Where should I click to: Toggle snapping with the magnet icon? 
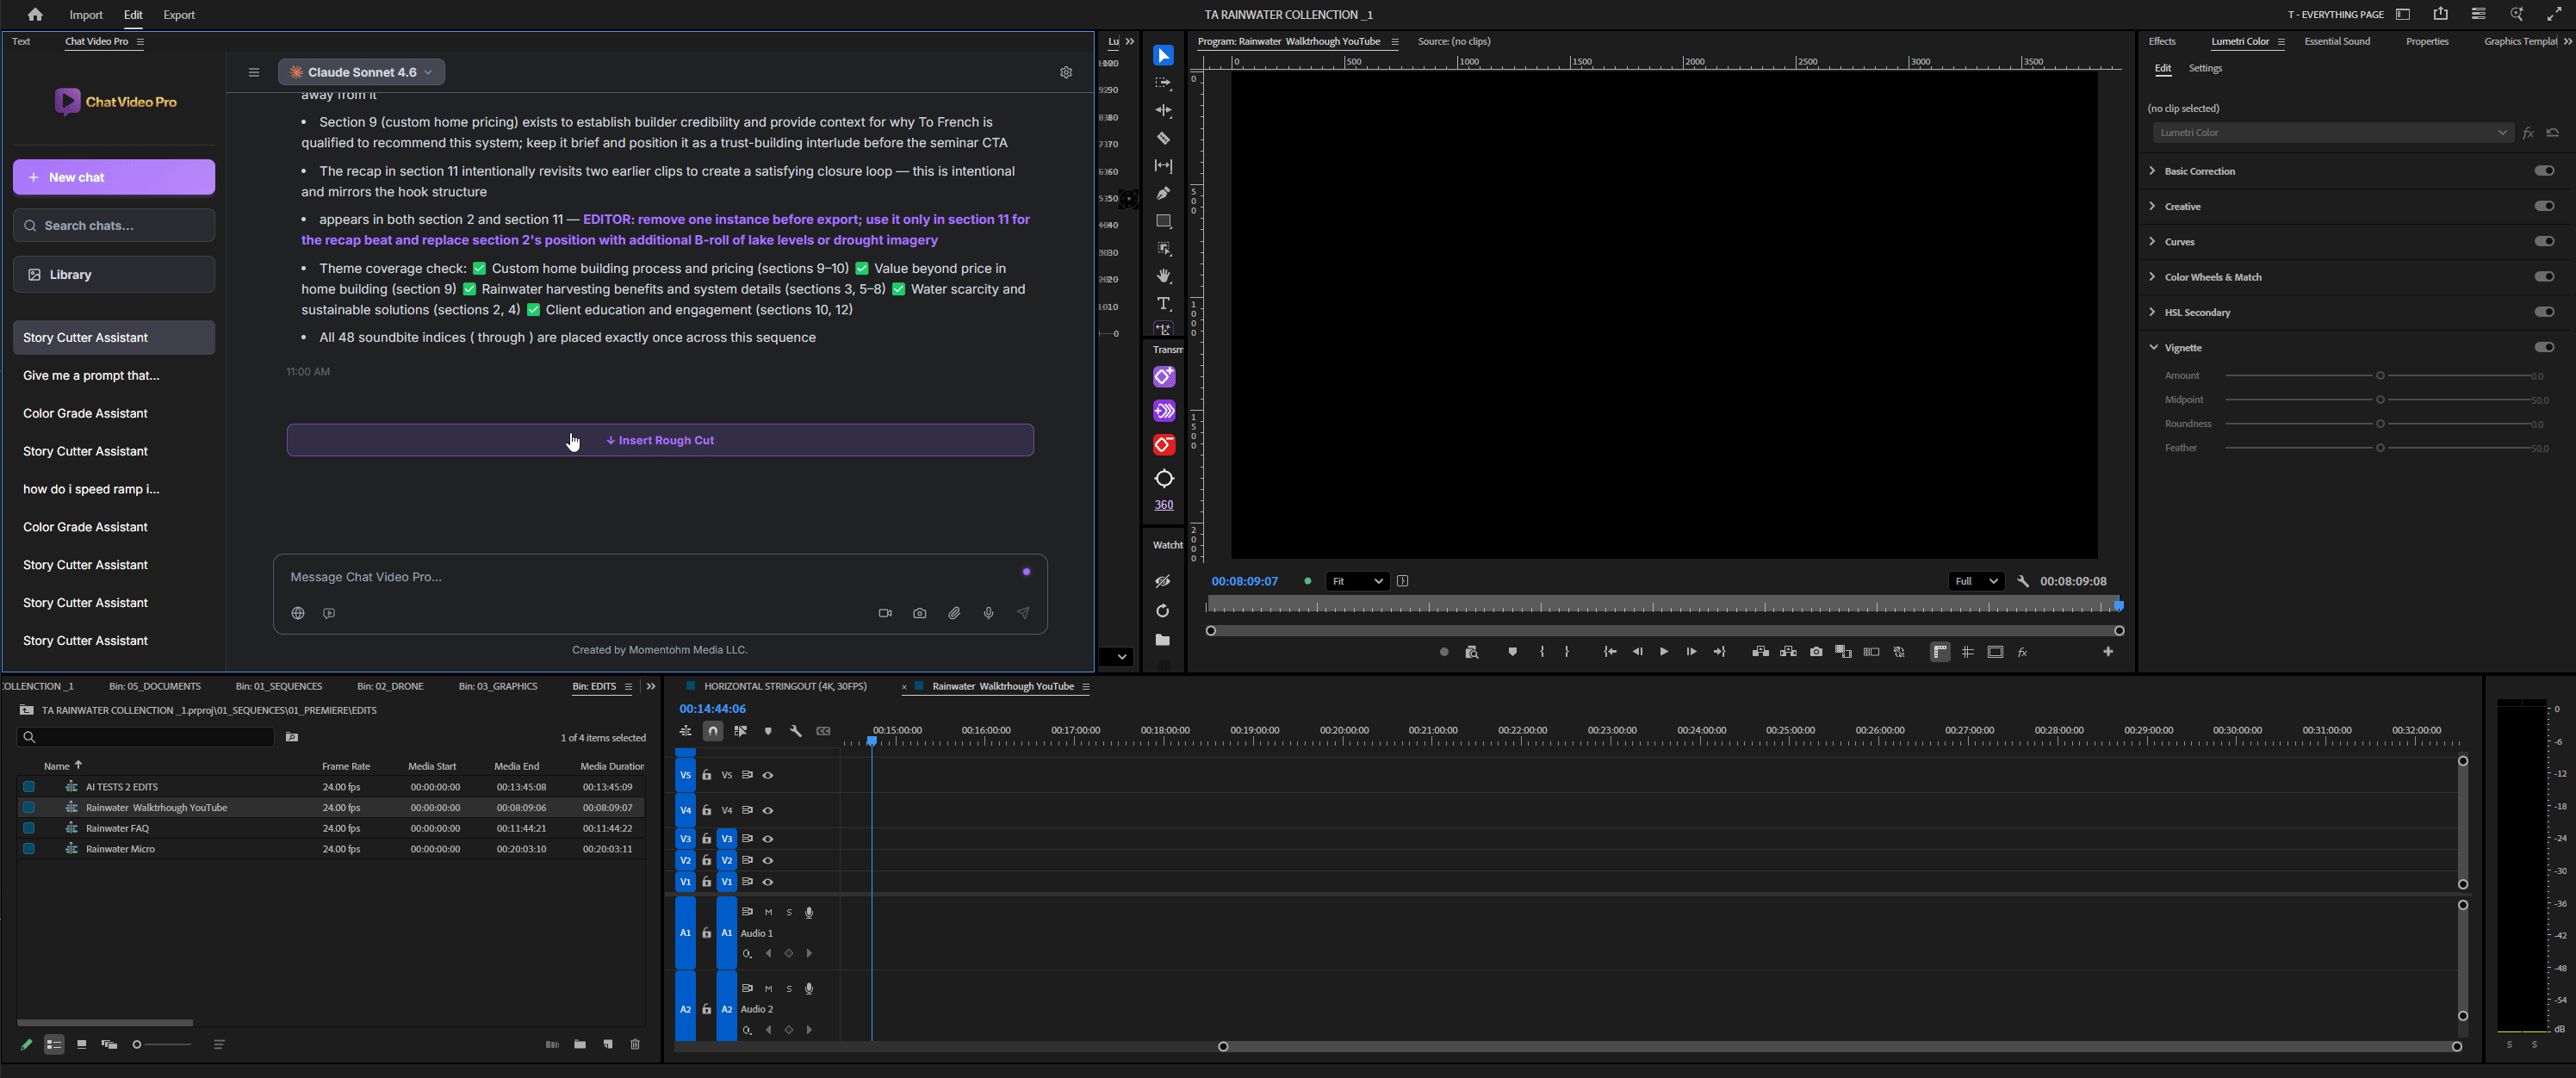point(714,731)
